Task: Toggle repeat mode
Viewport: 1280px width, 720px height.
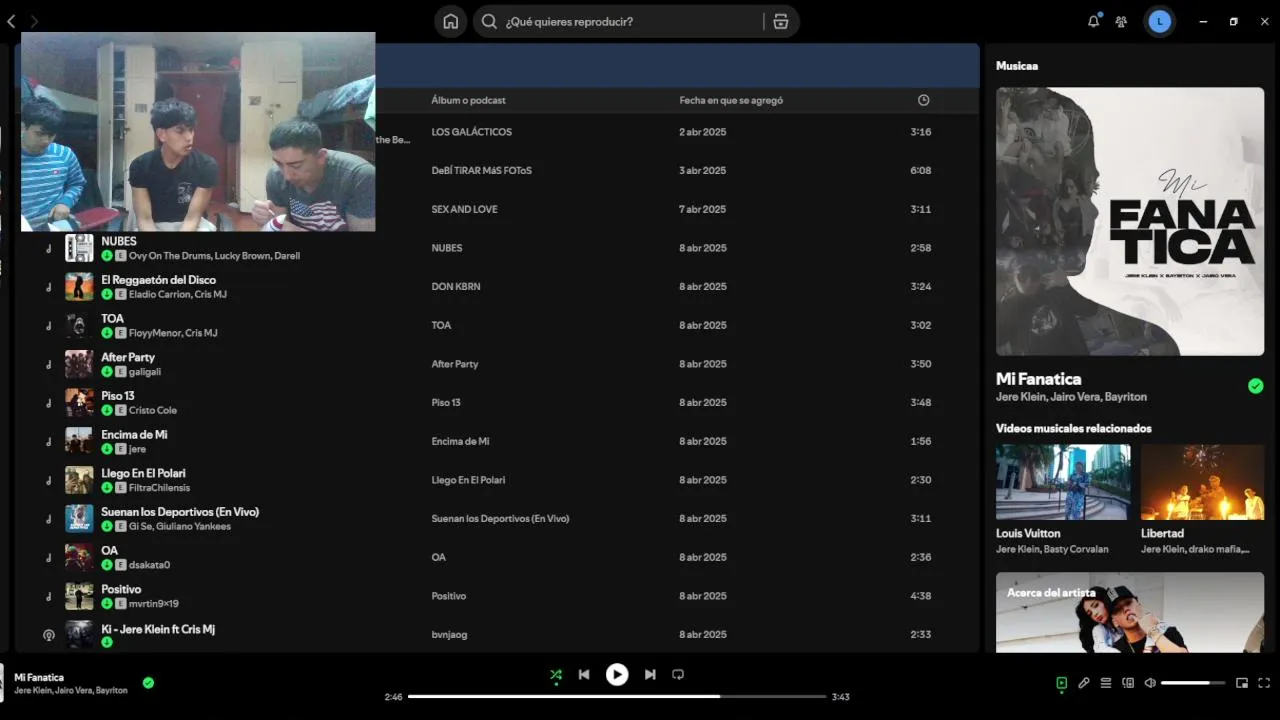Action: point(678,675)
